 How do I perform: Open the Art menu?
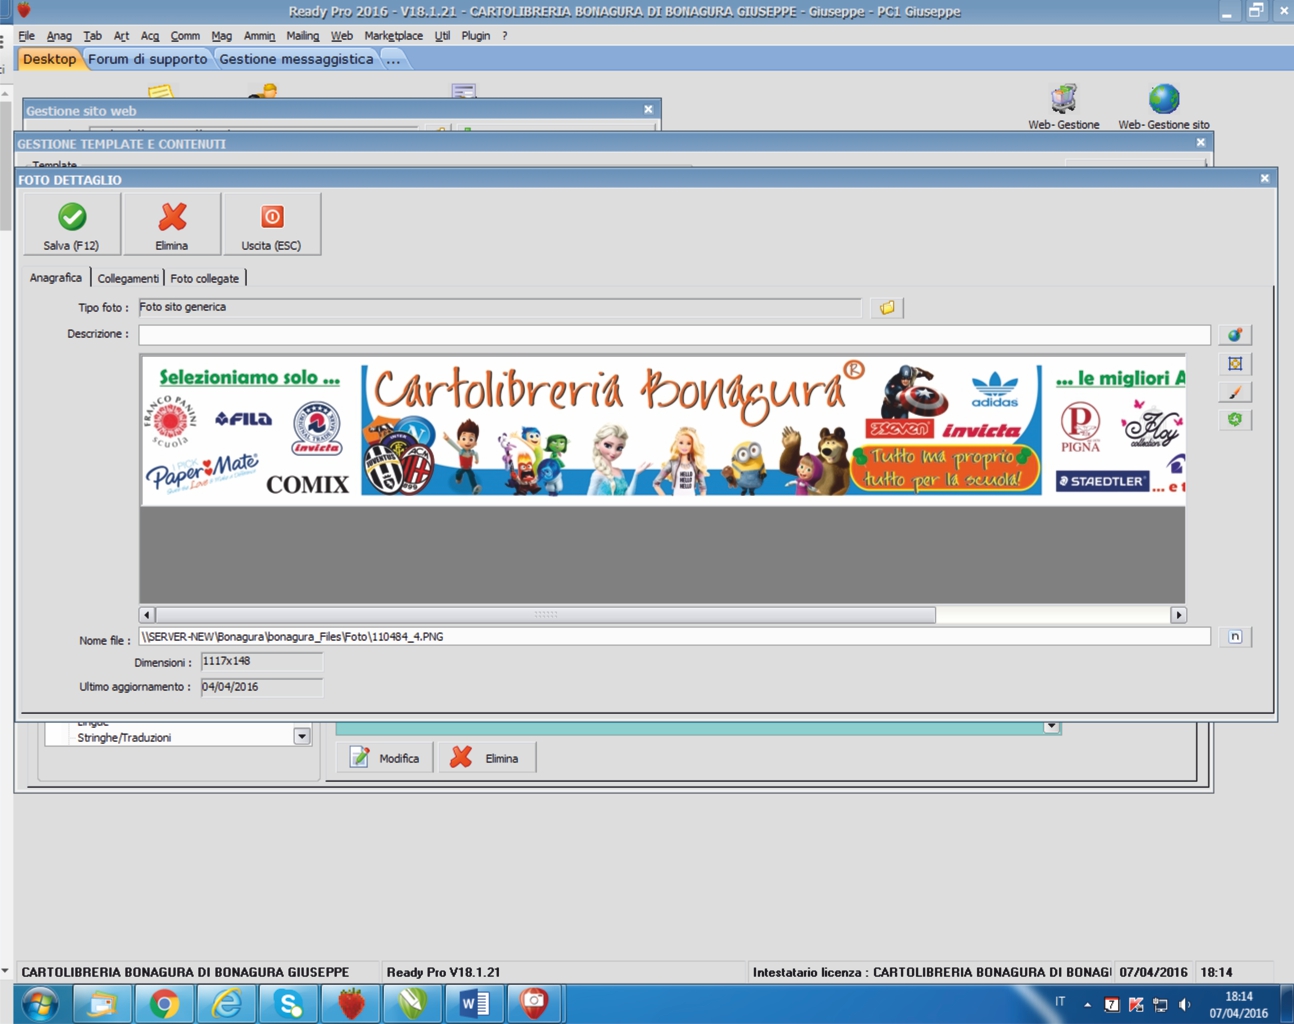tap(121, 36)
